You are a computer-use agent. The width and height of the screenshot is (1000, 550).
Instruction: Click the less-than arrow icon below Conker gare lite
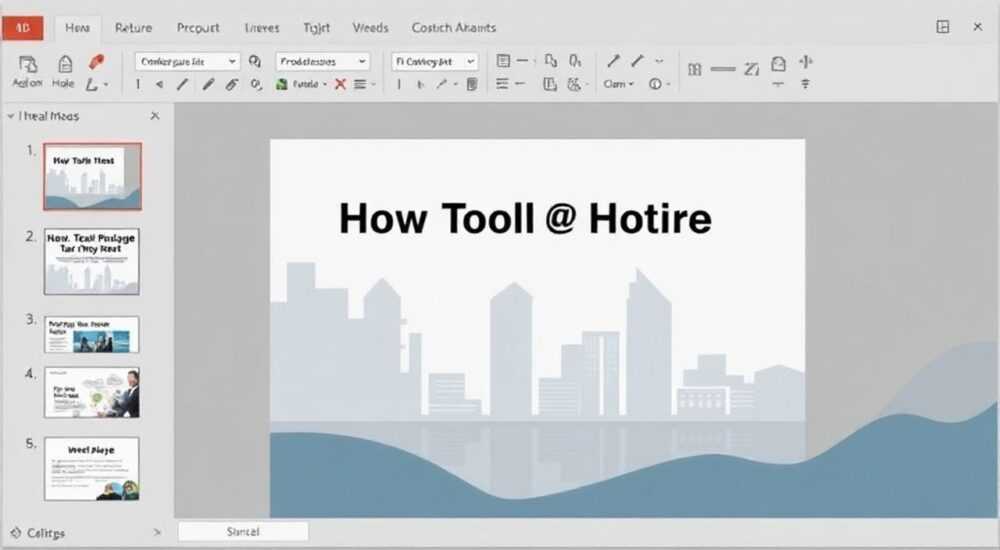click(159, 84)
